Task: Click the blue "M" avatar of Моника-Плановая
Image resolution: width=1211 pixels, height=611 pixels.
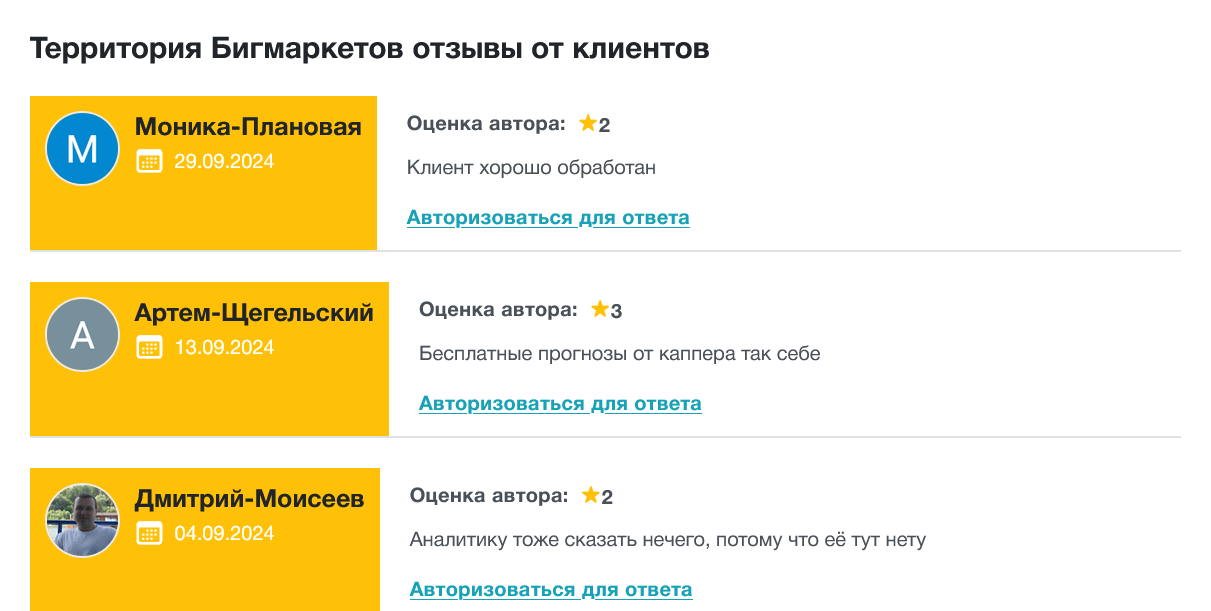Action: coord(82,149)
